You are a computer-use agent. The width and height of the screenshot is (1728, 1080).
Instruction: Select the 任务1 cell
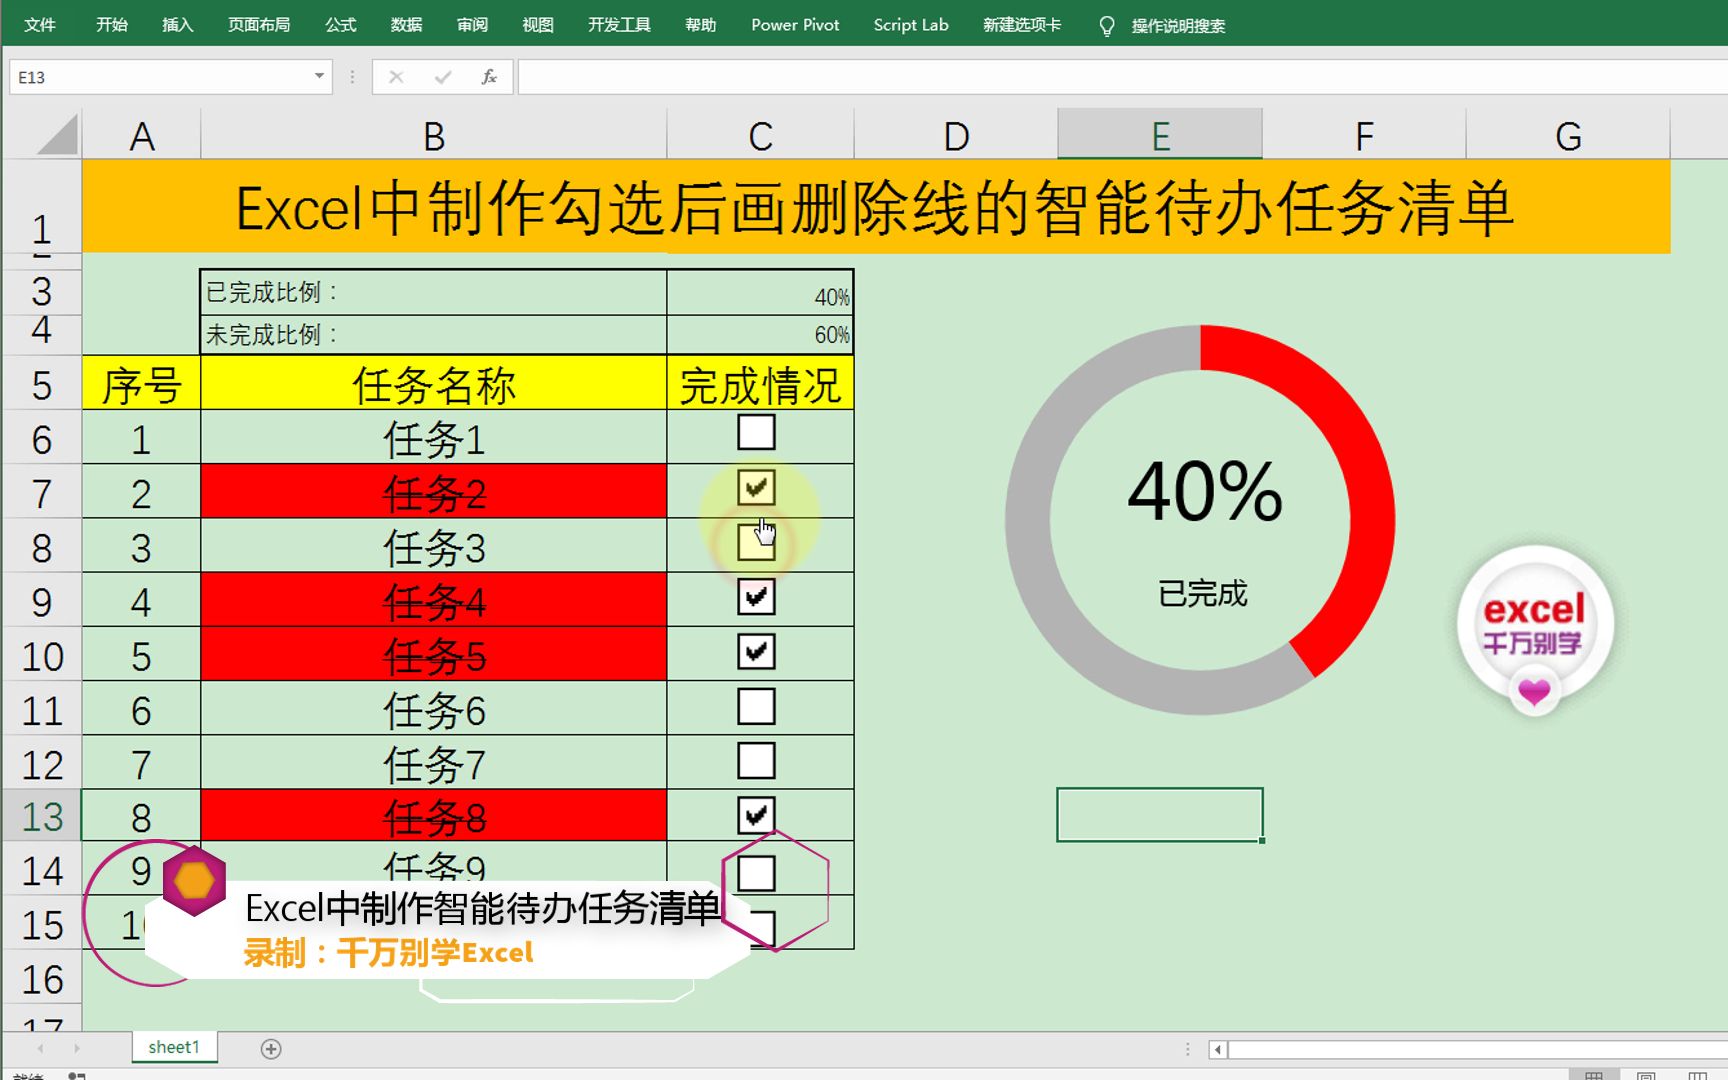(x=433, y=438)
